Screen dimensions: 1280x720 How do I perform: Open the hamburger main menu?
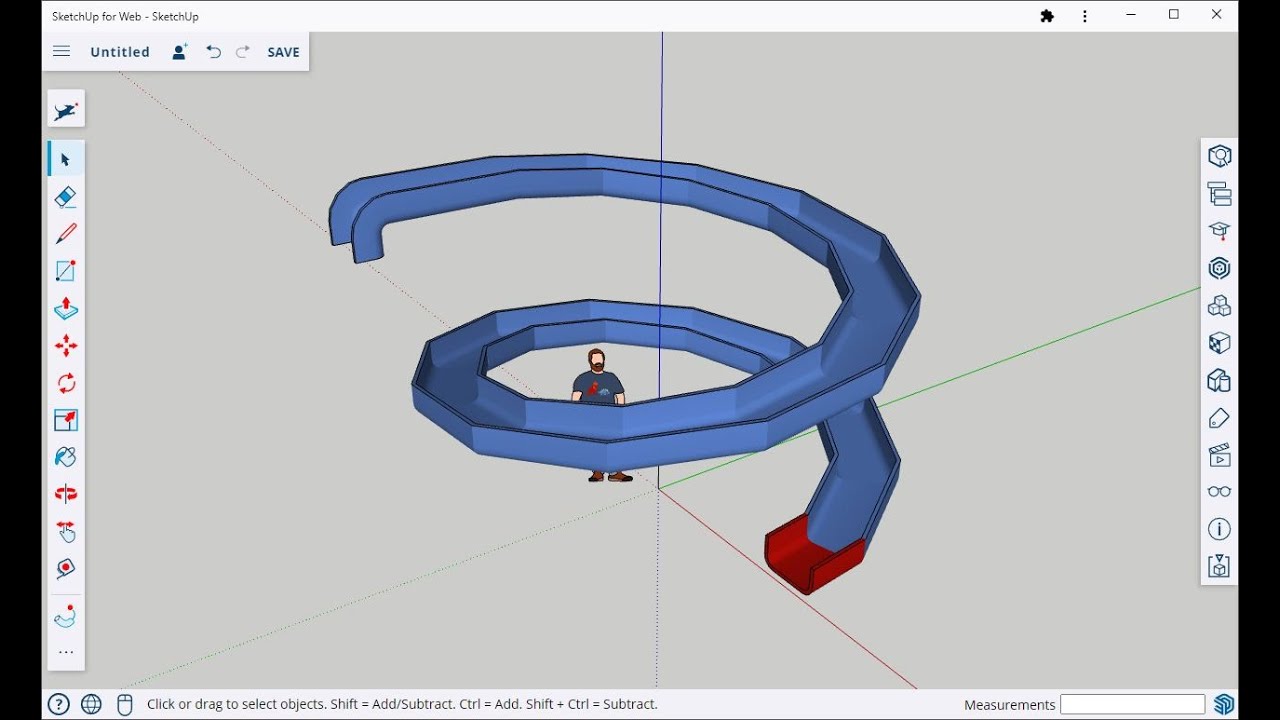(61, 52)
